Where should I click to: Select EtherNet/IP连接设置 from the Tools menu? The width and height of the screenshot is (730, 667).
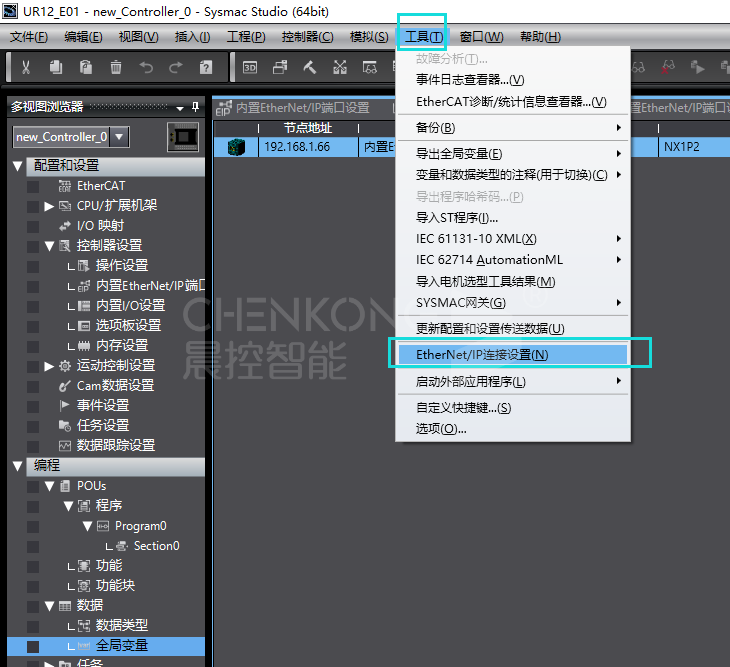click(x=473, y=354)
